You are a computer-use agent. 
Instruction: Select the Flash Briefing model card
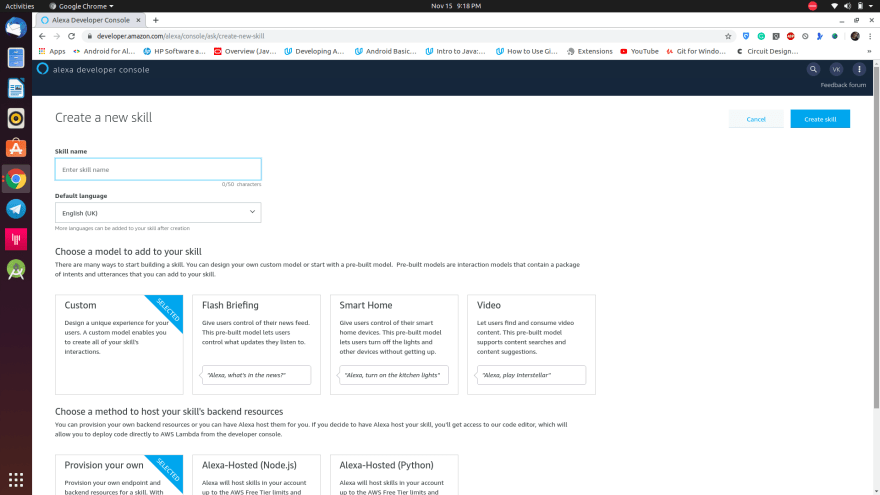(x=256, y=344)
